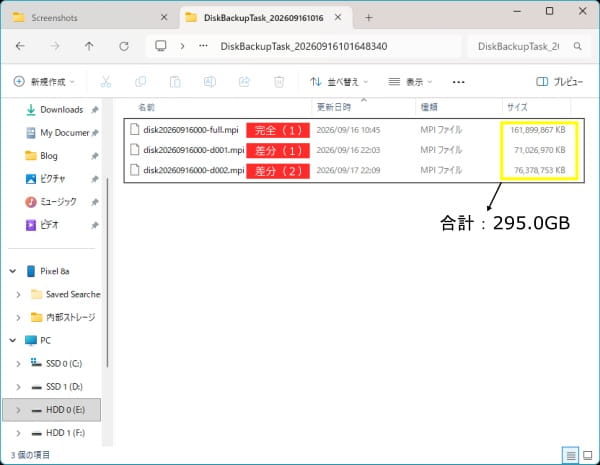The height and width of the screenshot is (465, 600).
Task: Toggle the プレビュー pane
Action: tap(559, 82)
